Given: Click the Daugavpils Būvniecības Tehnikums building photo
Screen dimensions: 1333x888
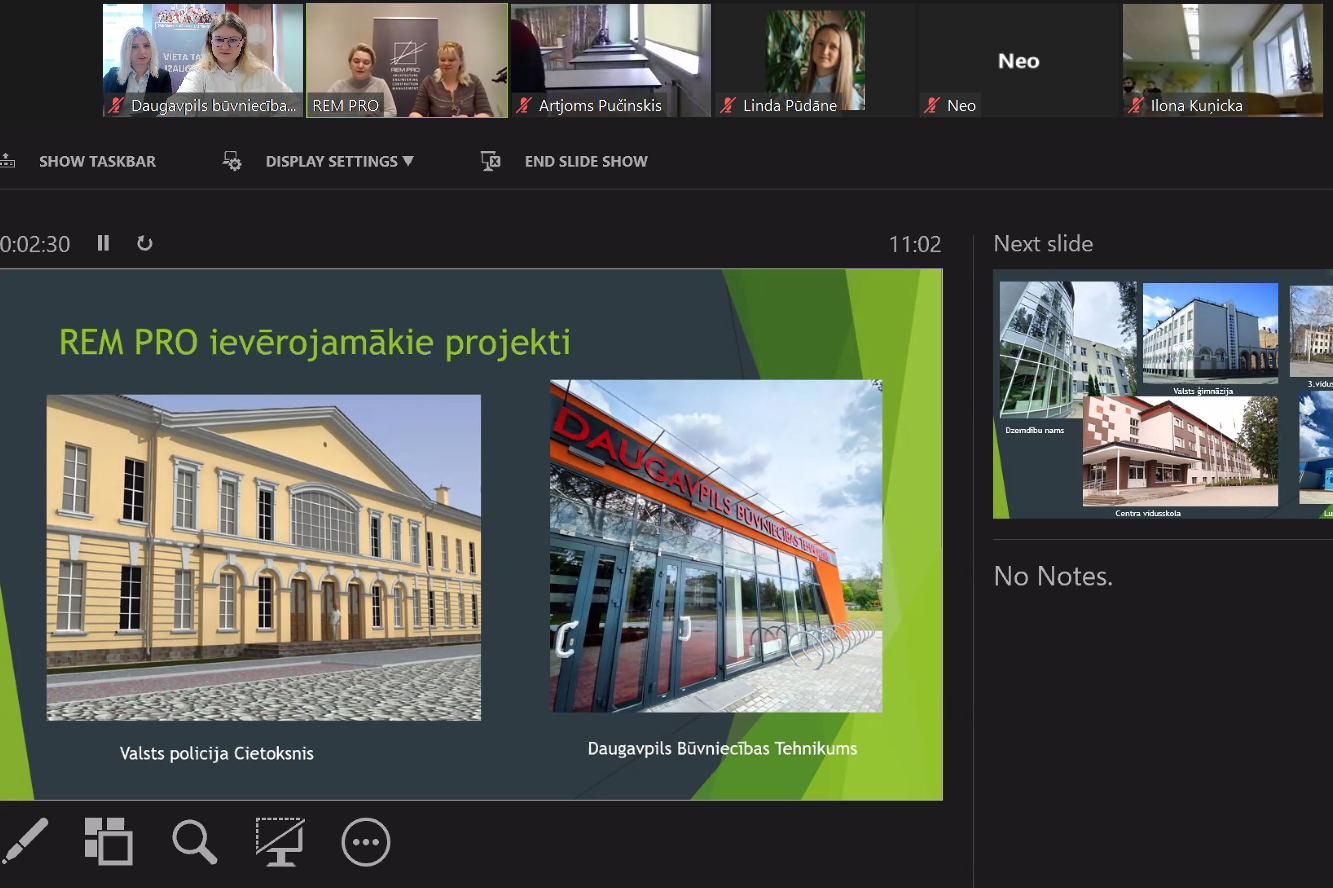Looking at the screenshot, I should [x=716, y=546].
